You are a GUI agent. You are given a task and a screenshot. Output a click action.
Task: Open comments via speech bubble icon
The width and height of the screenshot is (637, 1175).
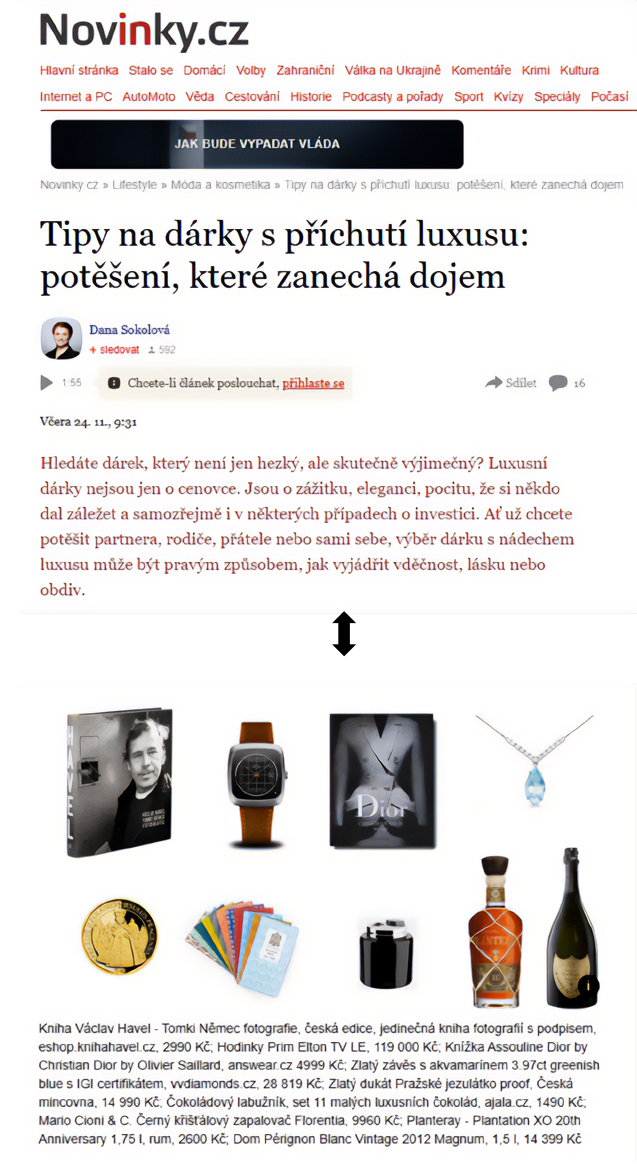click(558, 383)
